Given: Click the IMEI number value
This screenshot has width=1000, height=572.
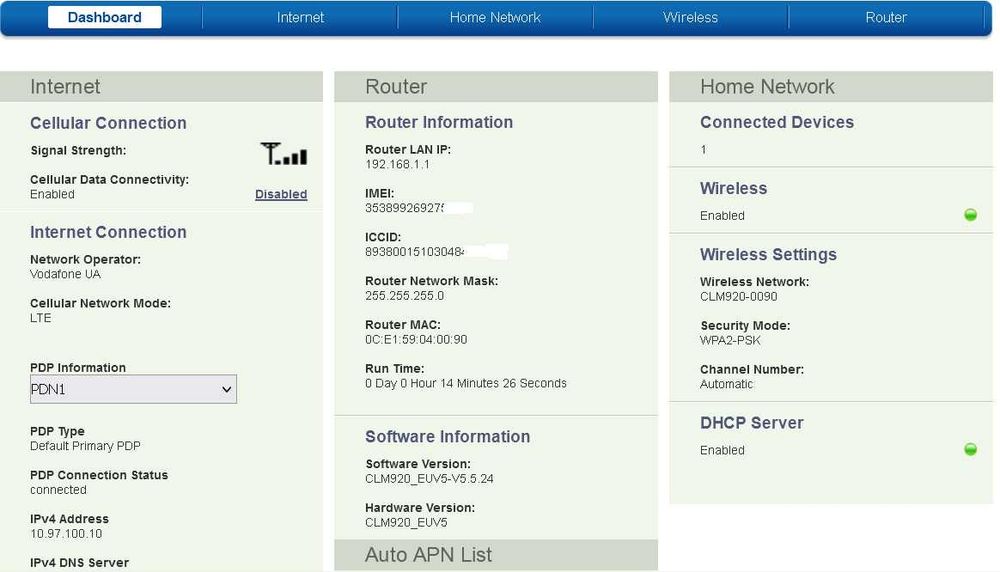Looking at the screenshot, I should pos(404,208).
